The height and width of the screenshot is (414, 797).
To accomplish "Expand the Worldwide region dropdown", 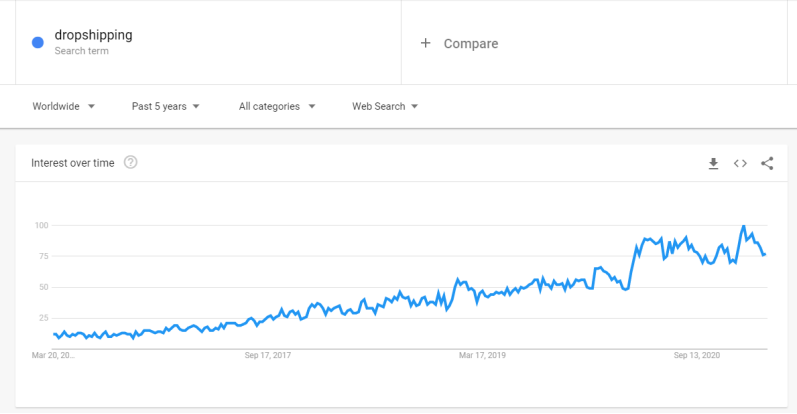I will point(63,106).
